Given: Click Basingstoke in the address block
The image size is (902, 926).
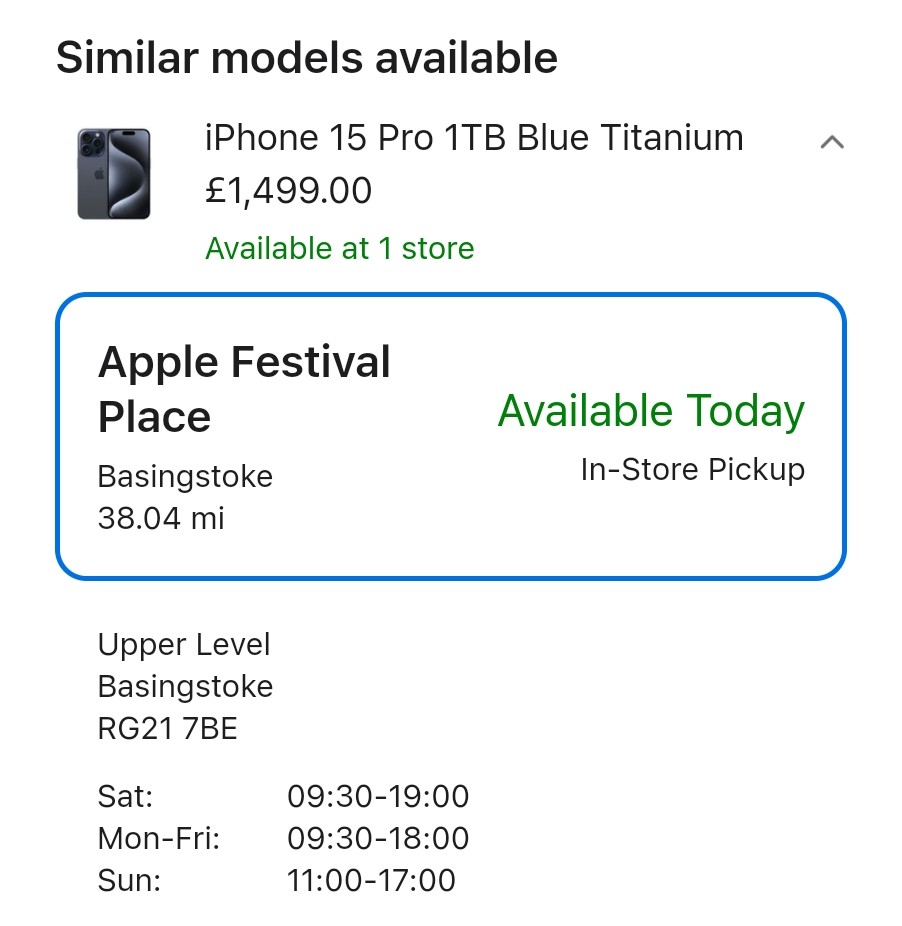Looking at the screenshot, I should [x=185, y=687].
